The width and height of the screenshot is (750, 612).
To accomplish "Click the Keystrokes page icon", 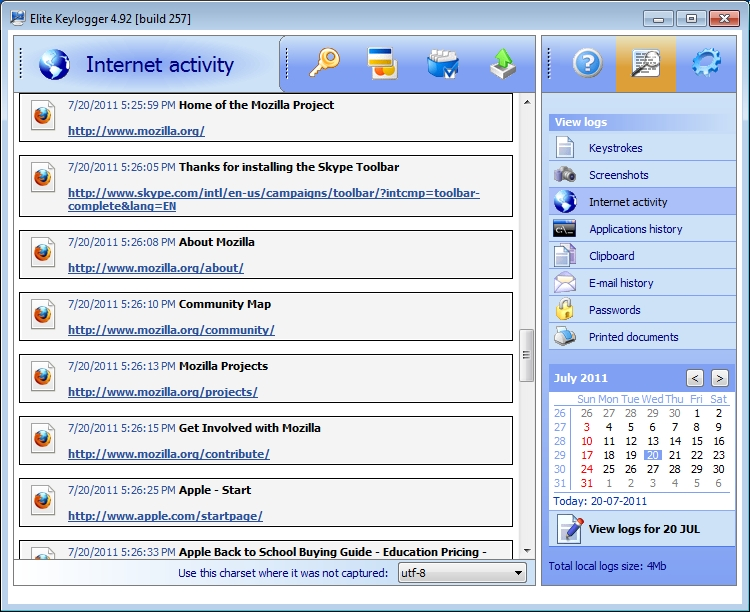I will [x=565, y=147].
